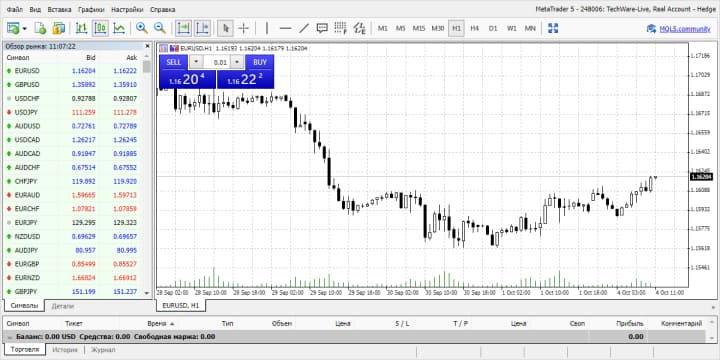The width and height of the screenshot is (720, 360).
Task: Switch to Символы tab
Action: pos(24,306)
